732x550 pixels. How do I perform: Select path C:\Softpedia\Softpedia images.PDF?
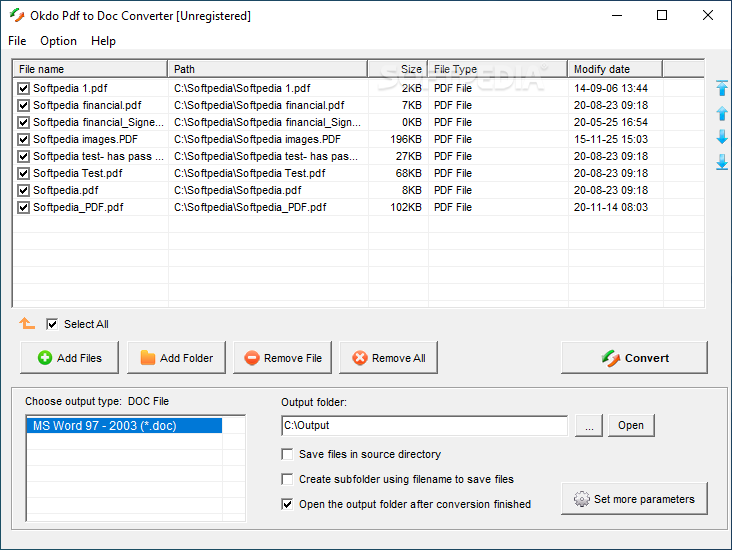click(257, 139)
